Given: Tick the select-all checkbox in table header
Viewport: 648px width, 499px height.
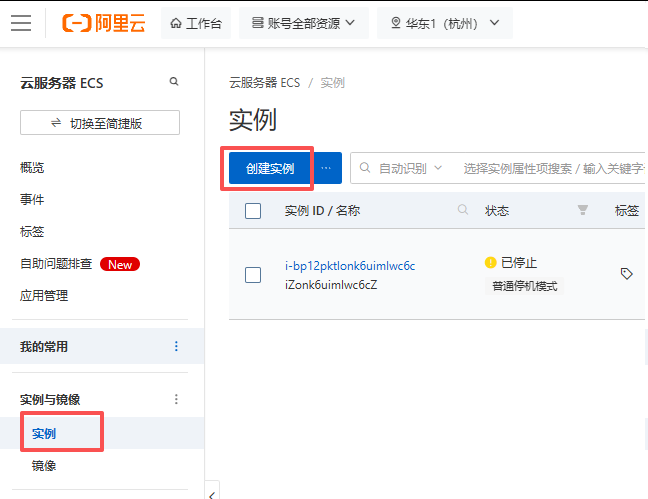Looking at the screenshot, I should pos(253,211).
